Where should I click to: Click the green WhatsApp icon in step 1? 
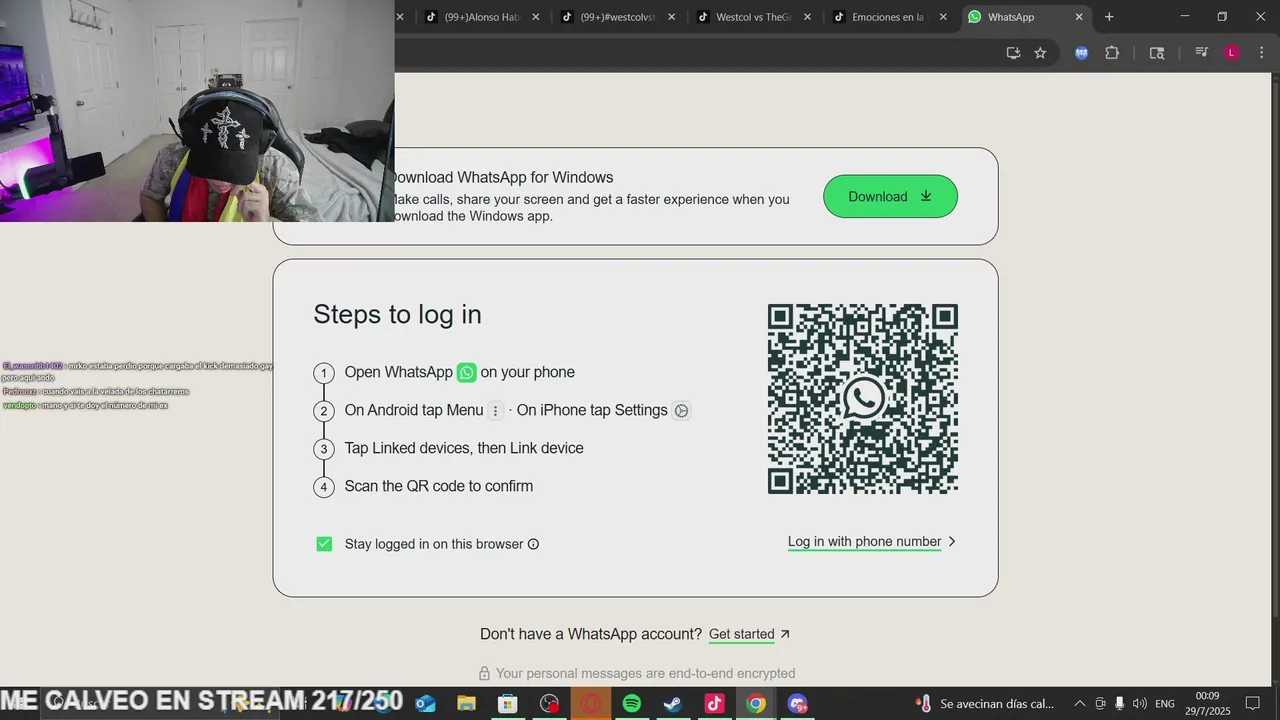pyautogui.click(x=466, y=372)
